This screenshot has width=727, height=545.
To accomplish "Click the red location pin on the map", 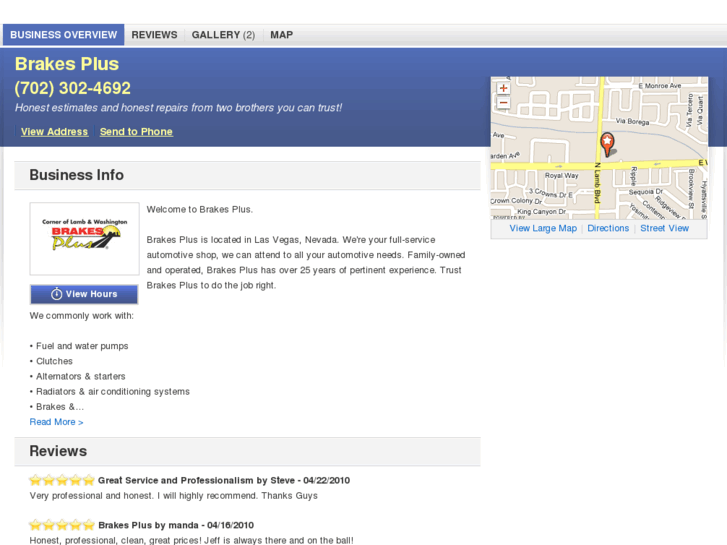I will coord(607,144).
